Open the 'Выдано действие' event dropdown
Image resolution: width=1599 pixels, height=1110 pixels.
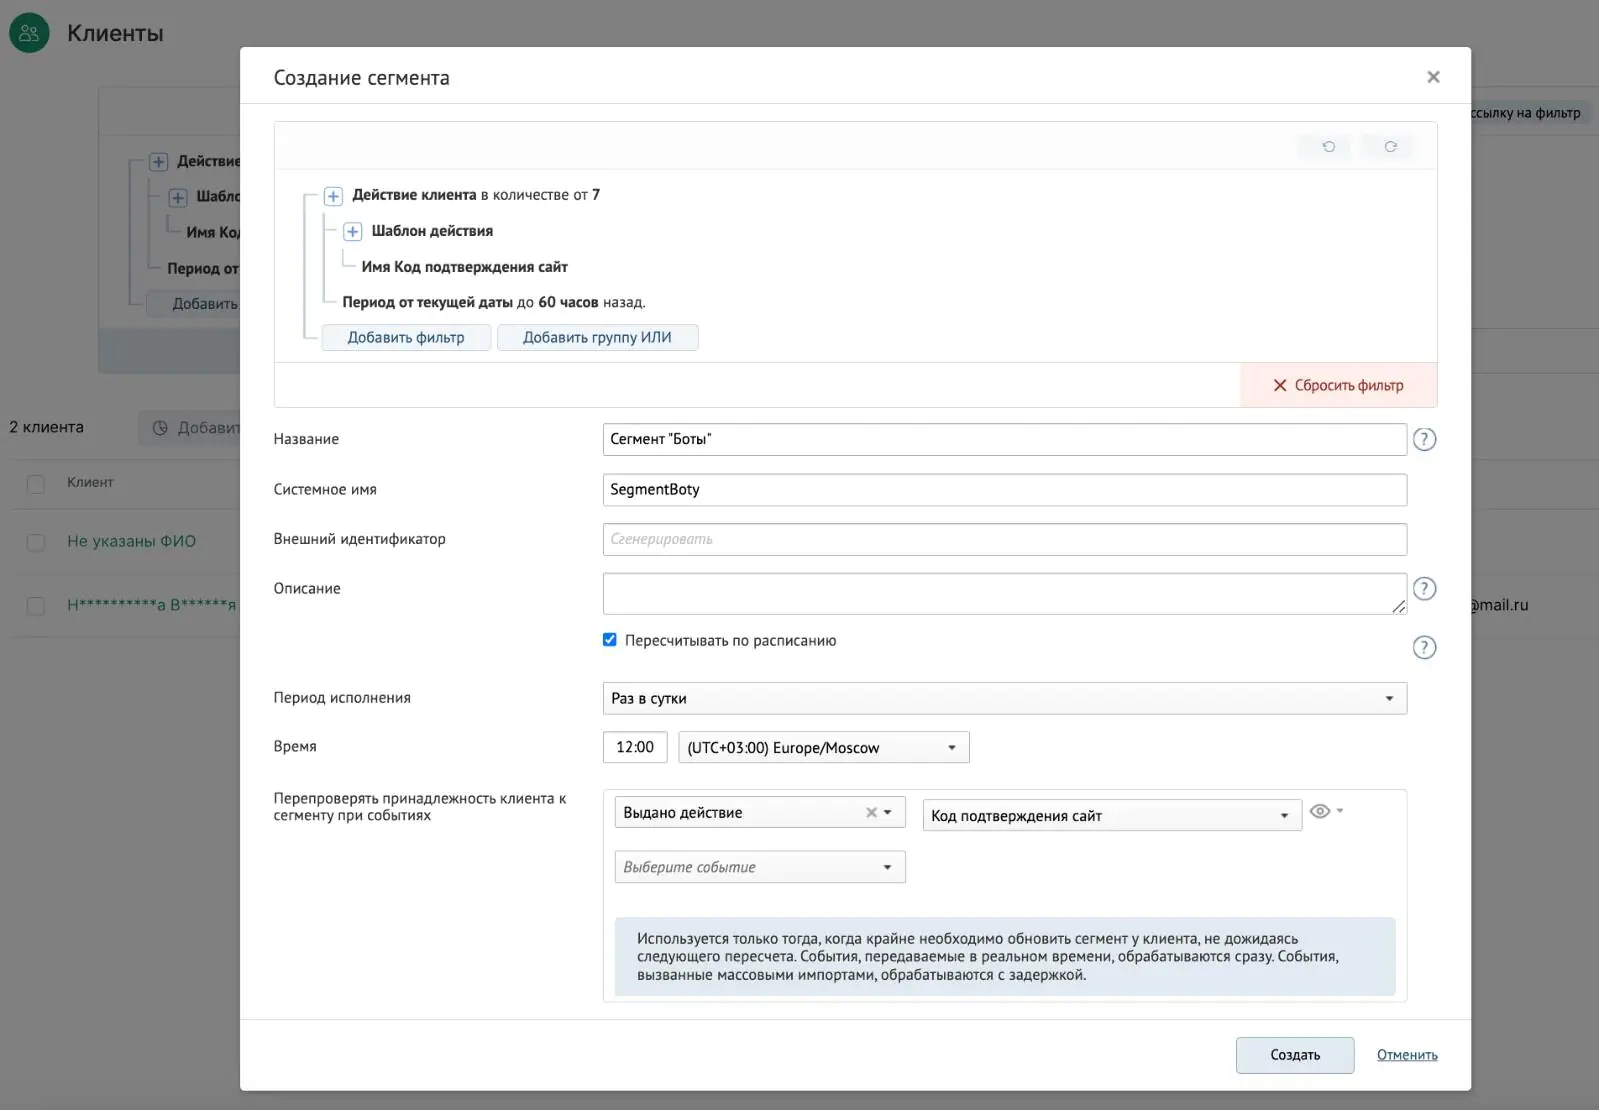tap(760, 812)
